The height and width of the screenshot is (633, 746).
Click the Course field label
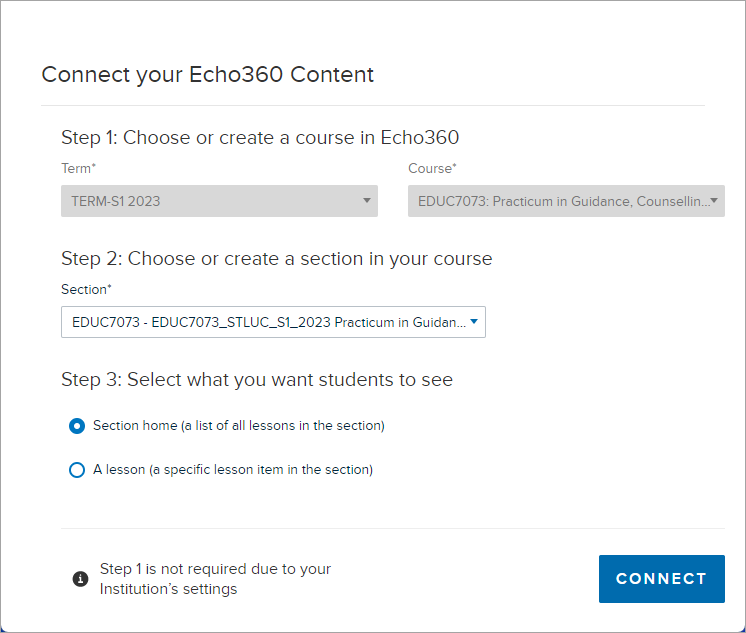432,169
